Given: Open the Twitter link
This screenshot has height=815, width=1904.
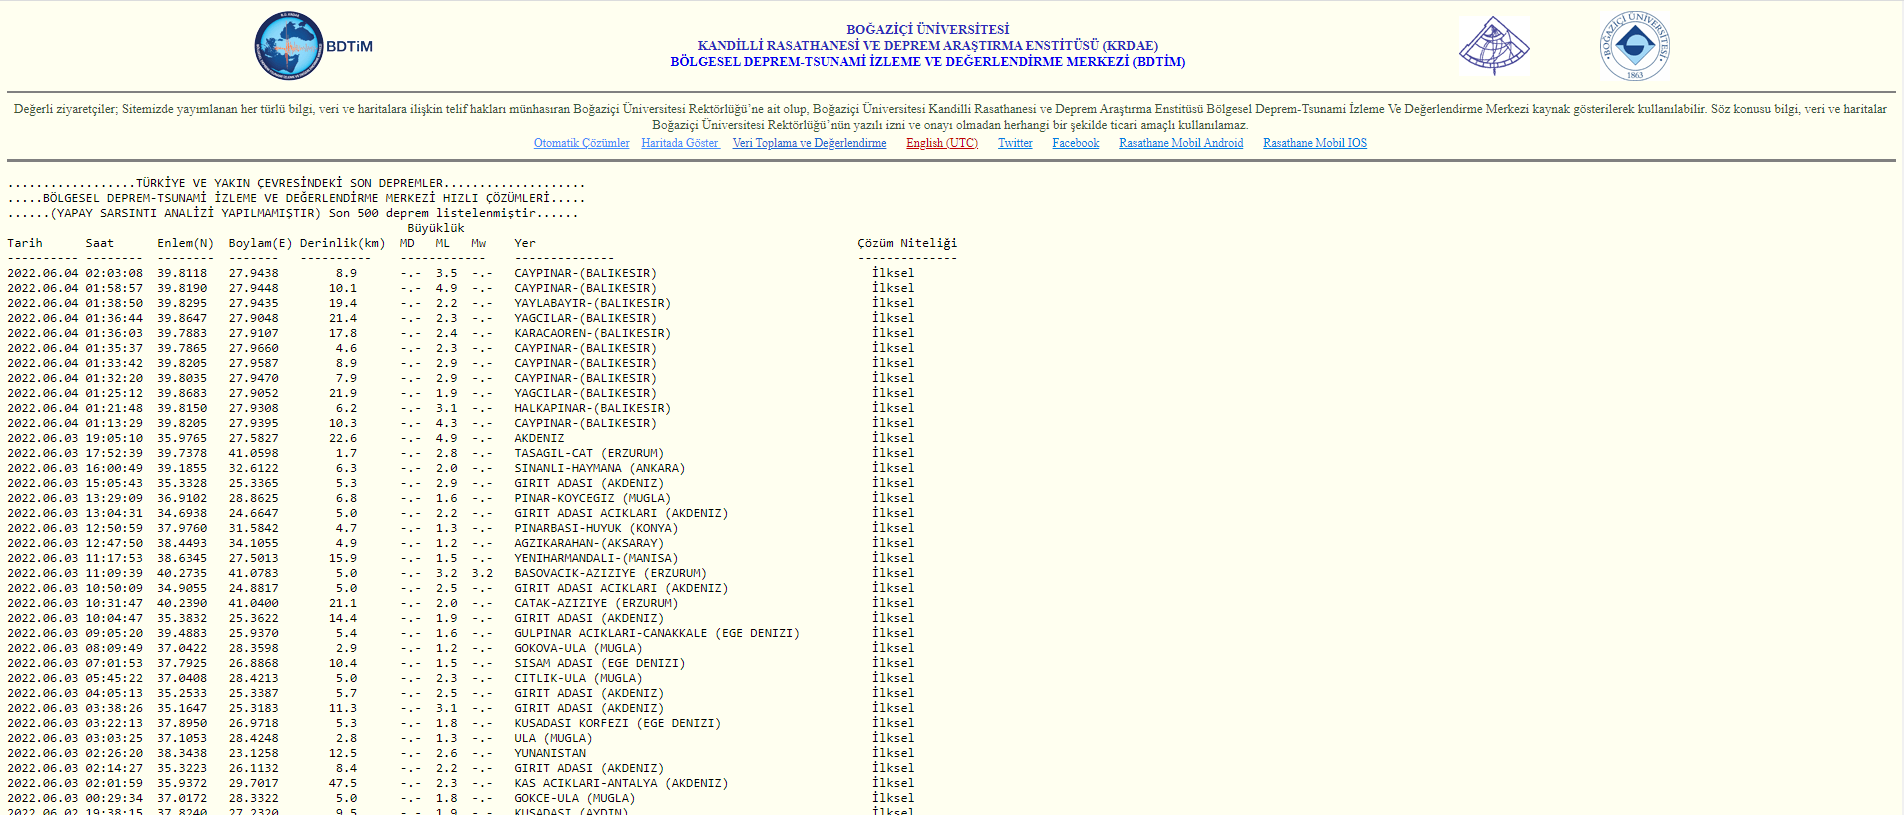Looking at the screenshot, I should pos(1015,143).
